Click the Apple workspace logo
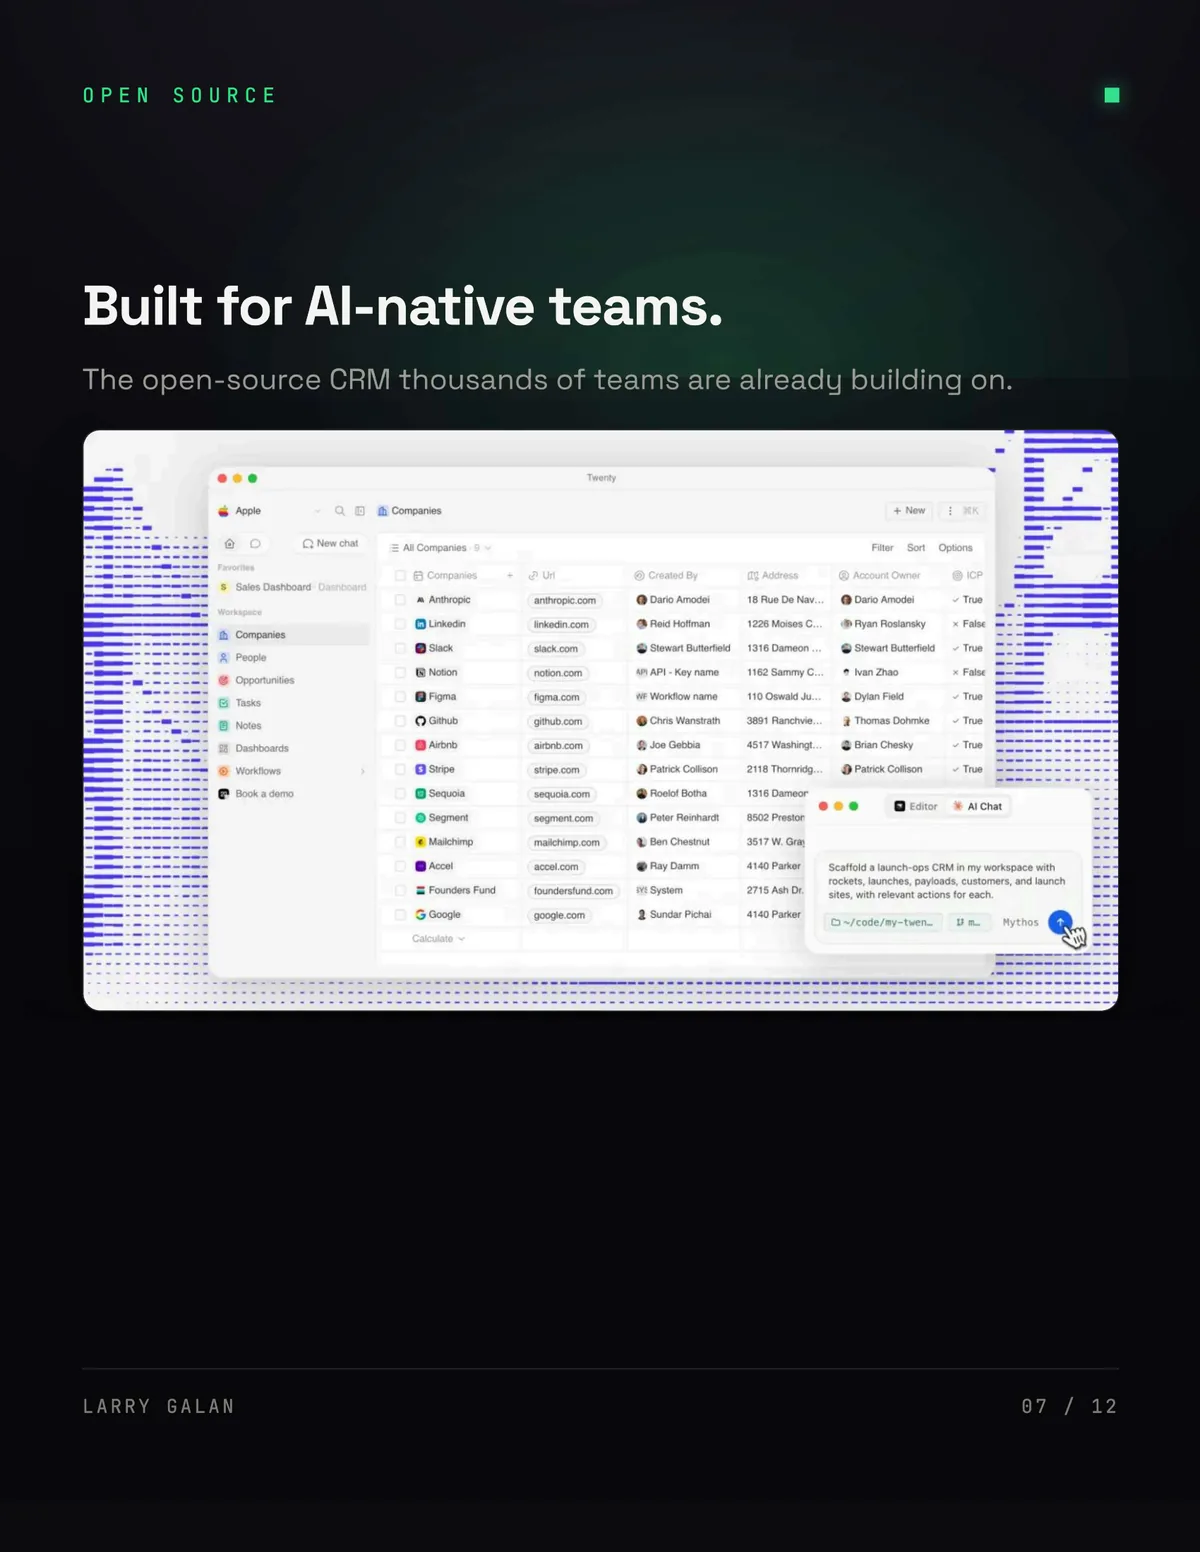This screenshot has height=1552, width=1200. [x=224, y=511]
